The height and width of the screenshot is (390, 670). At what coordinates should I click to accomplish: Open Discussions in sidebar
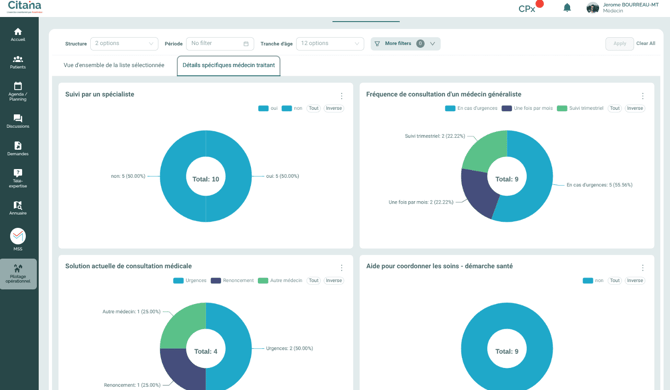[18, 121]
